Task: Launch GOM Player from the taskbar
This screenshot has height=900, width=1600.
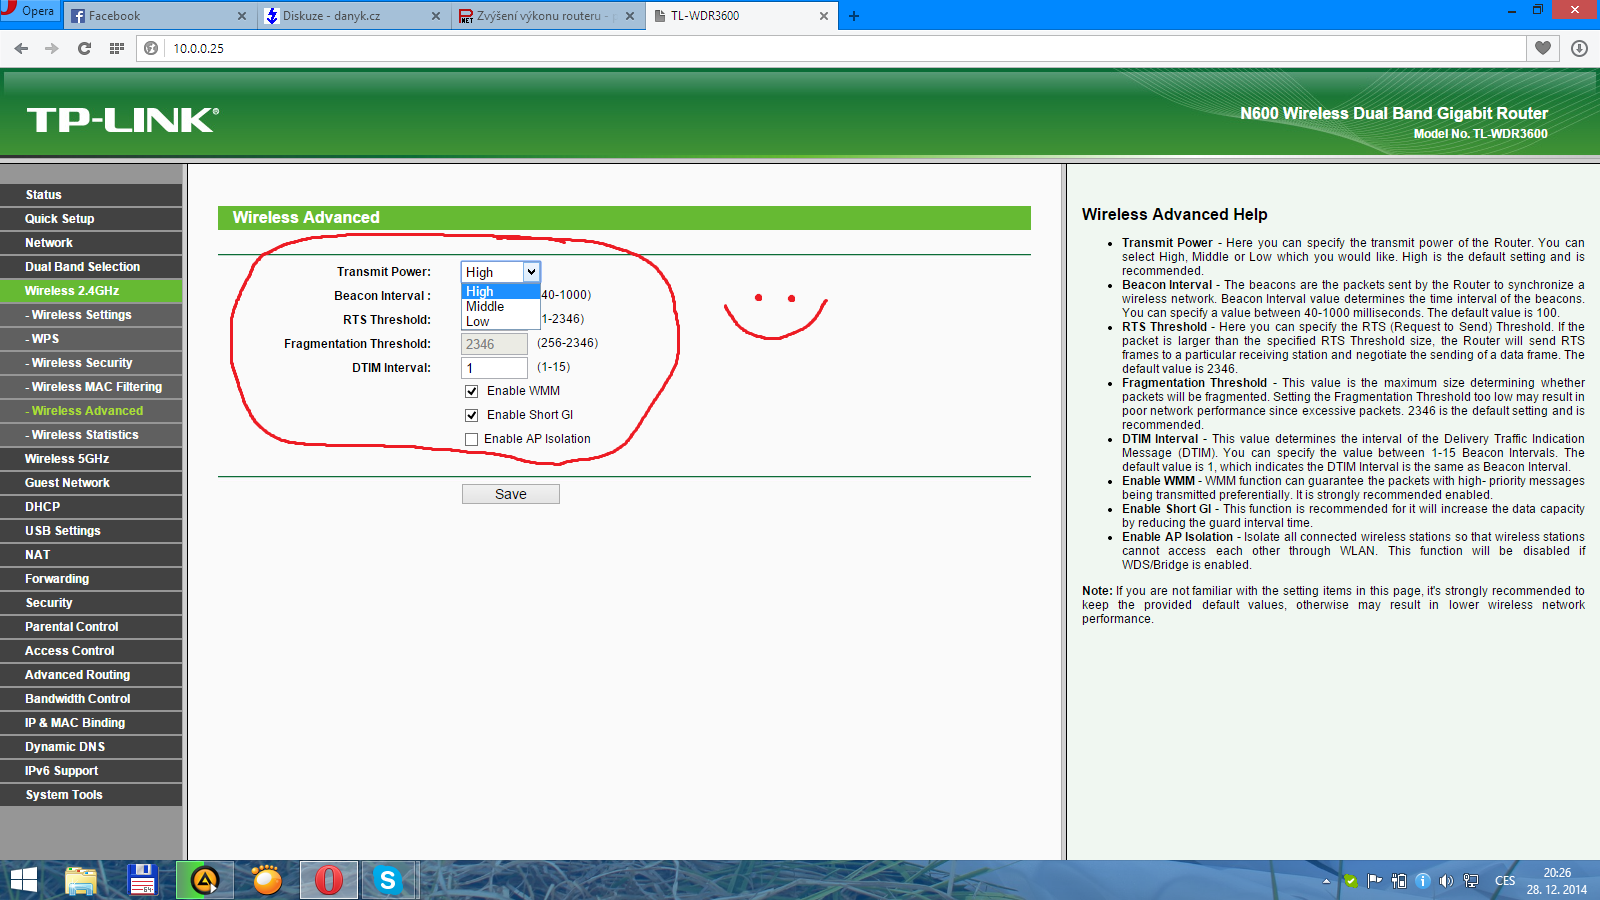Action: (266, 880)
